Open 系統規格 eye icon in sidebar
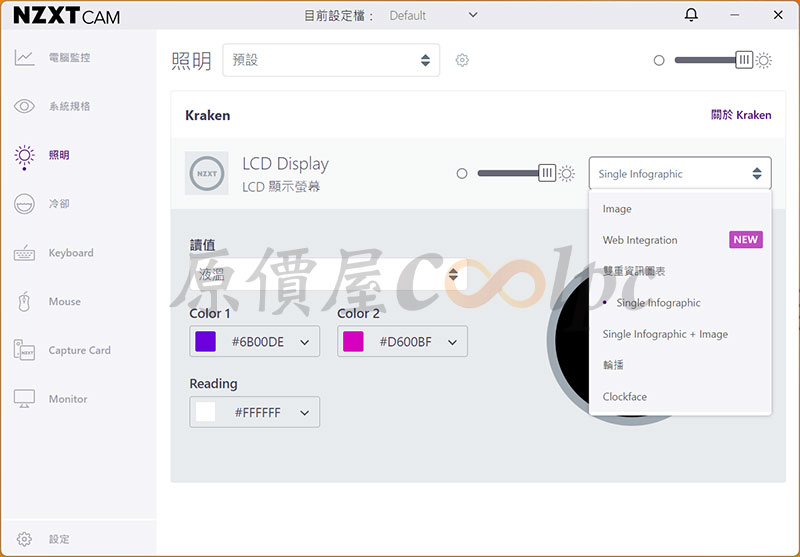Viewport: 800px width, 557px height. coord(25,107)
